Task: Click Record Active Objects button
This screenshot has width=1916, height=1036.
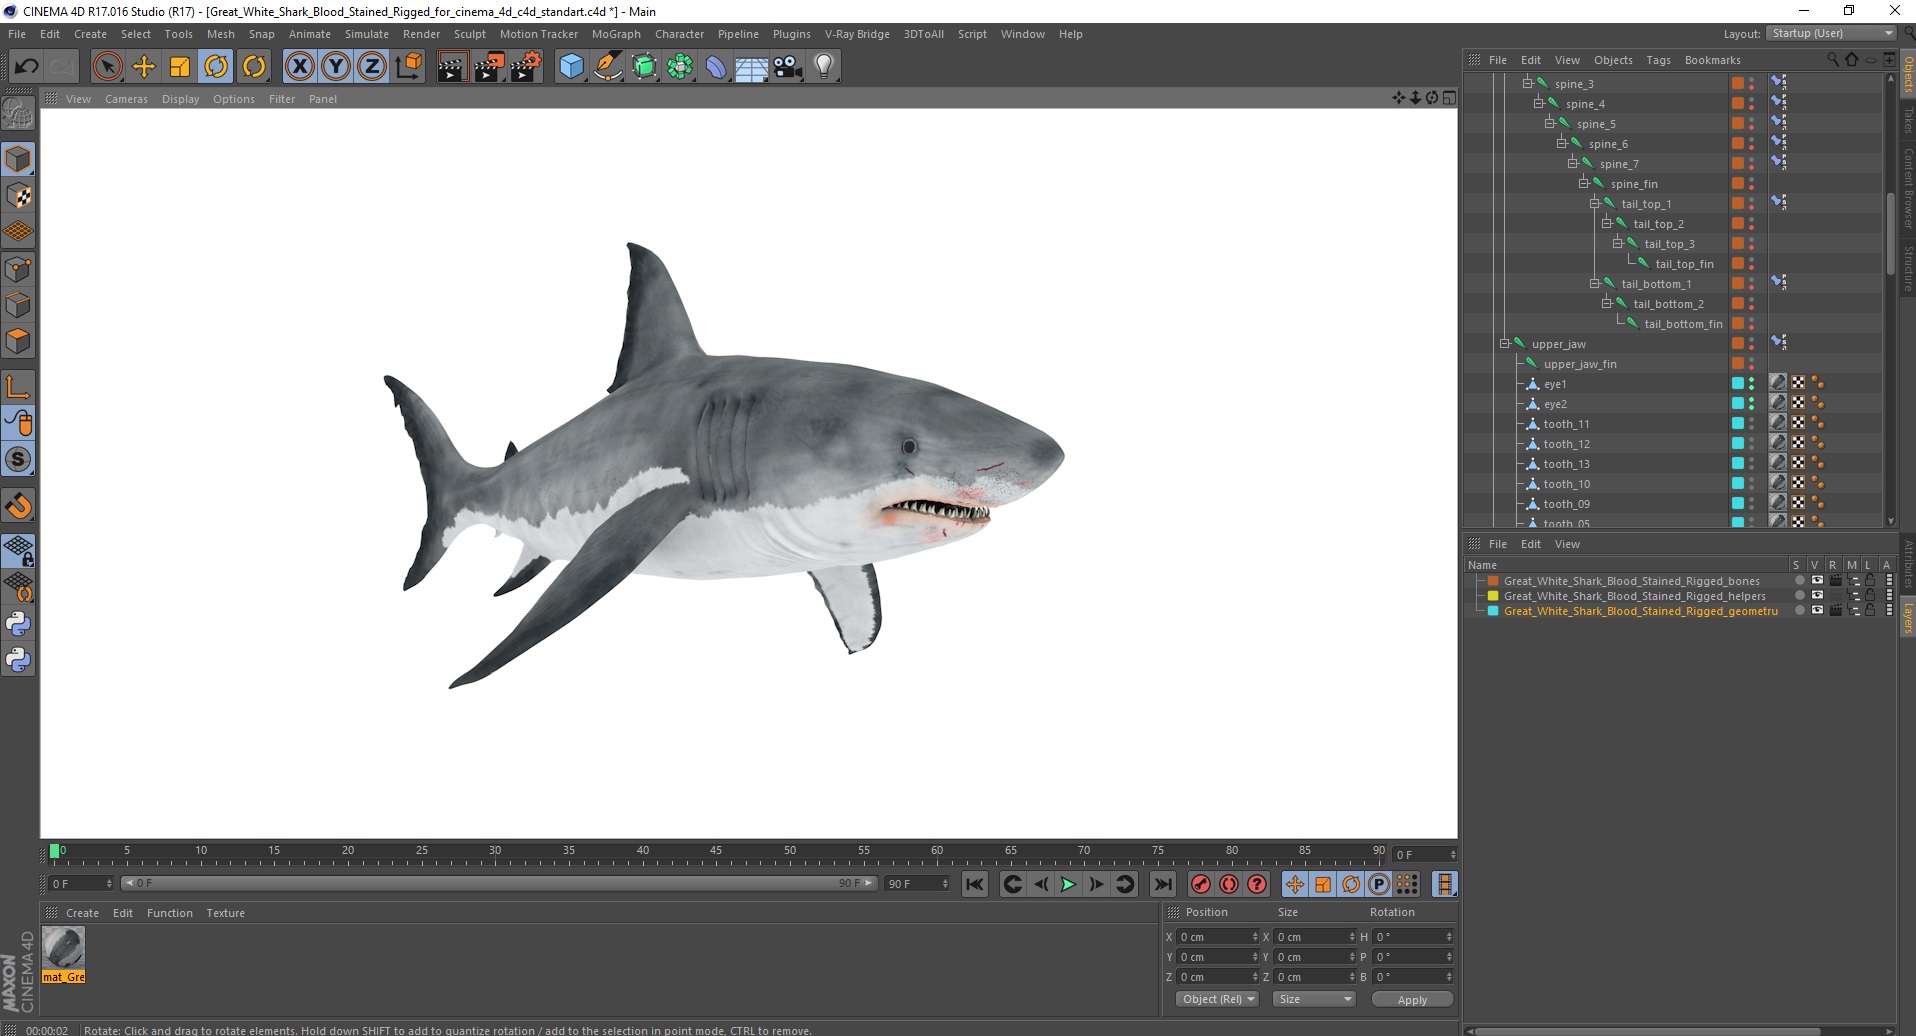Action: coord(1201,884)
